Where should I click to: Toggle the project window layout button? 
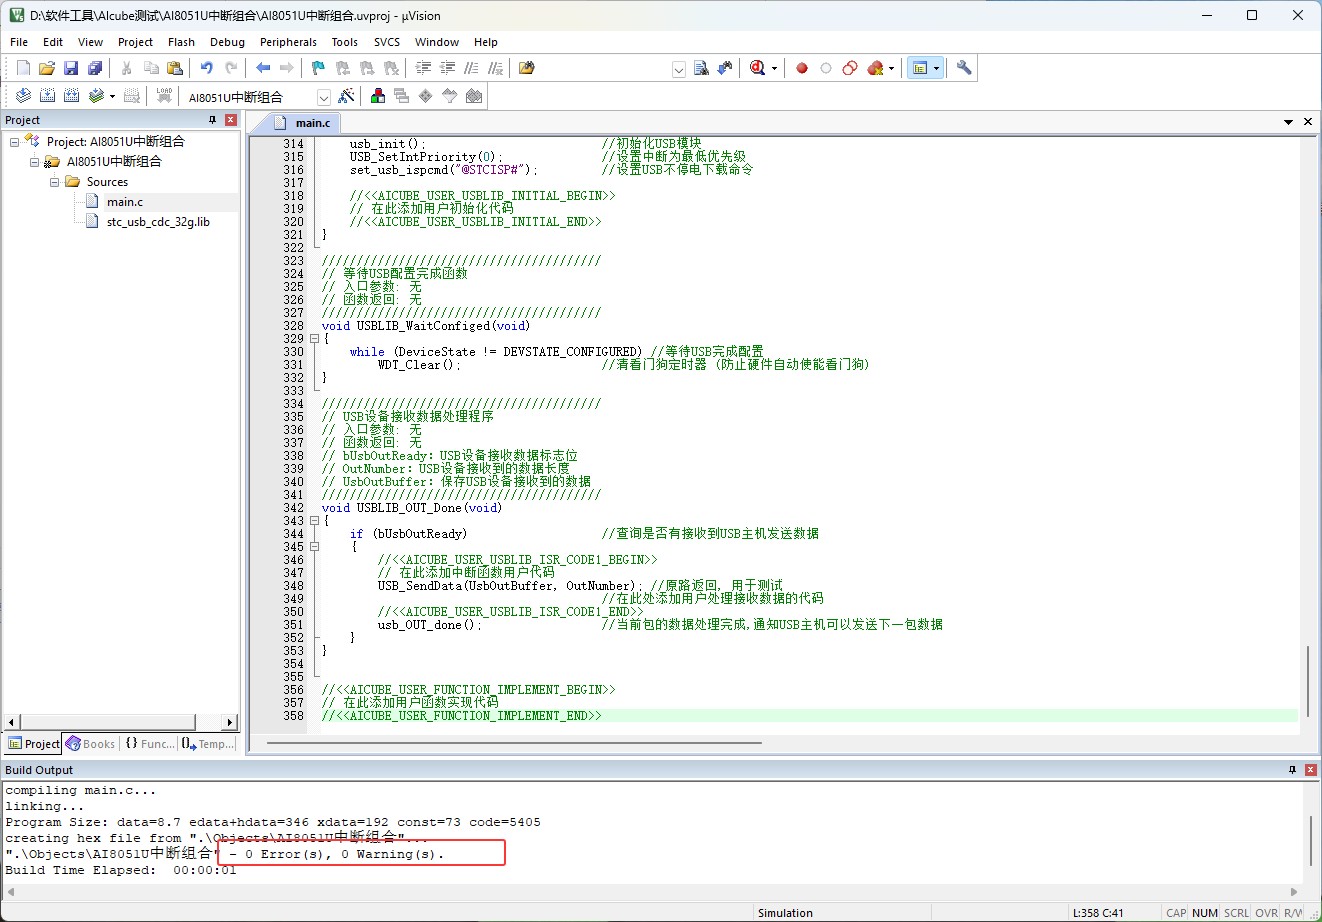tap(919, 68)
